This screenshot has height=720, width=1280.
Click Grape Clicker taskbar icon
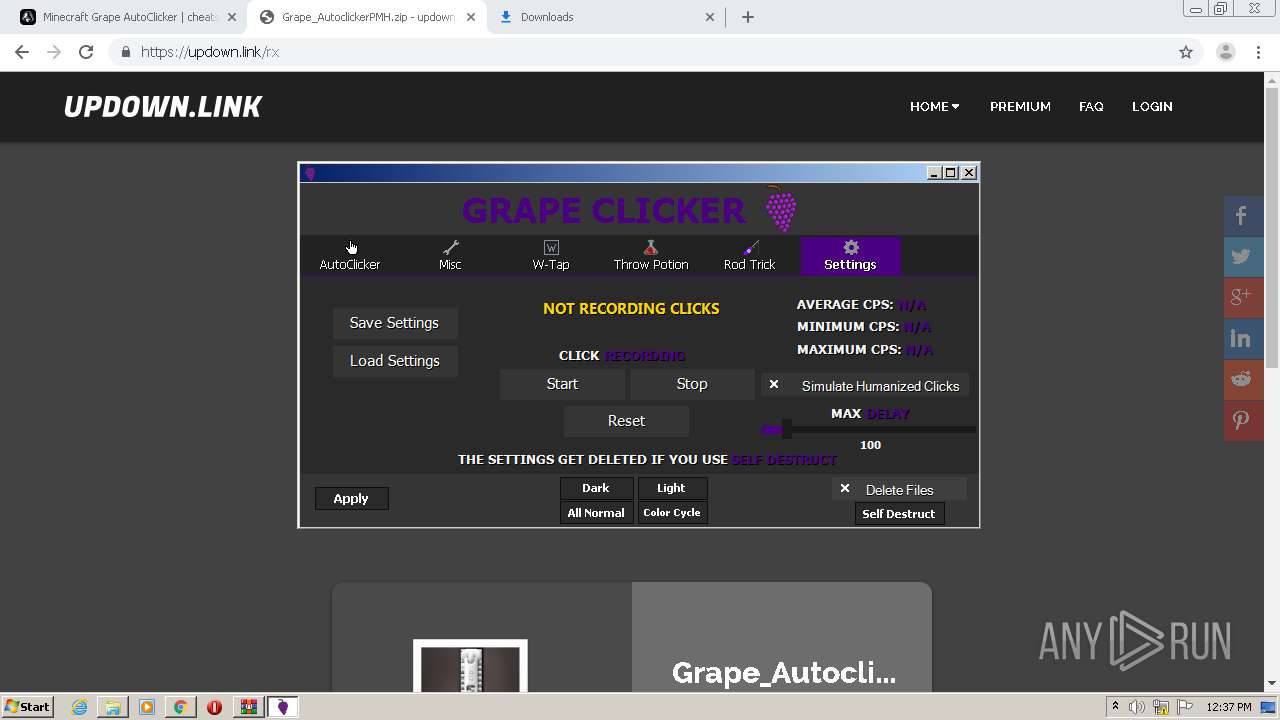(283, 707)
